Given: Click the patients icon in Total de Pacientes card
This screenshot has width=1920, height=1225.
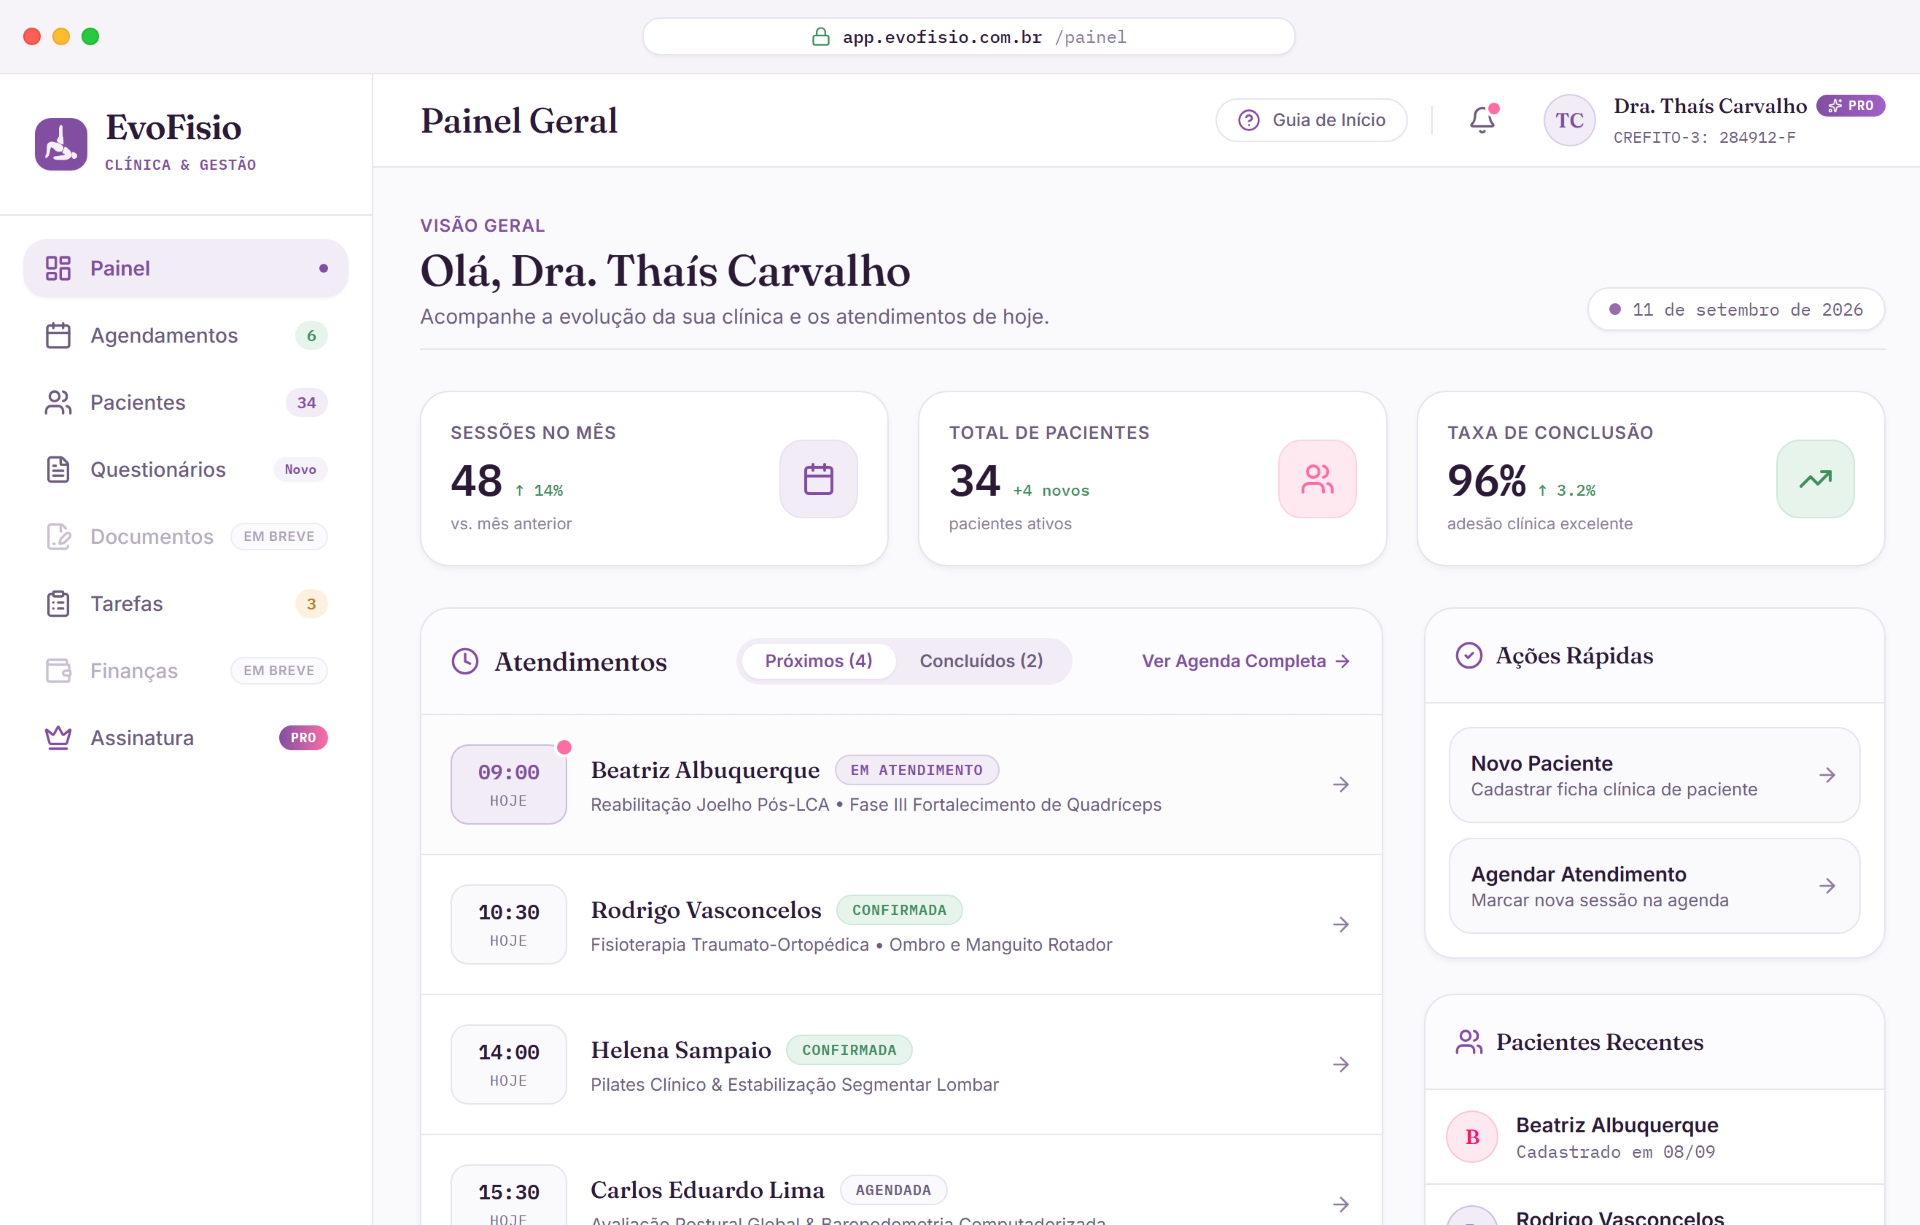Looking at the screenshot, I should 1317,479.
